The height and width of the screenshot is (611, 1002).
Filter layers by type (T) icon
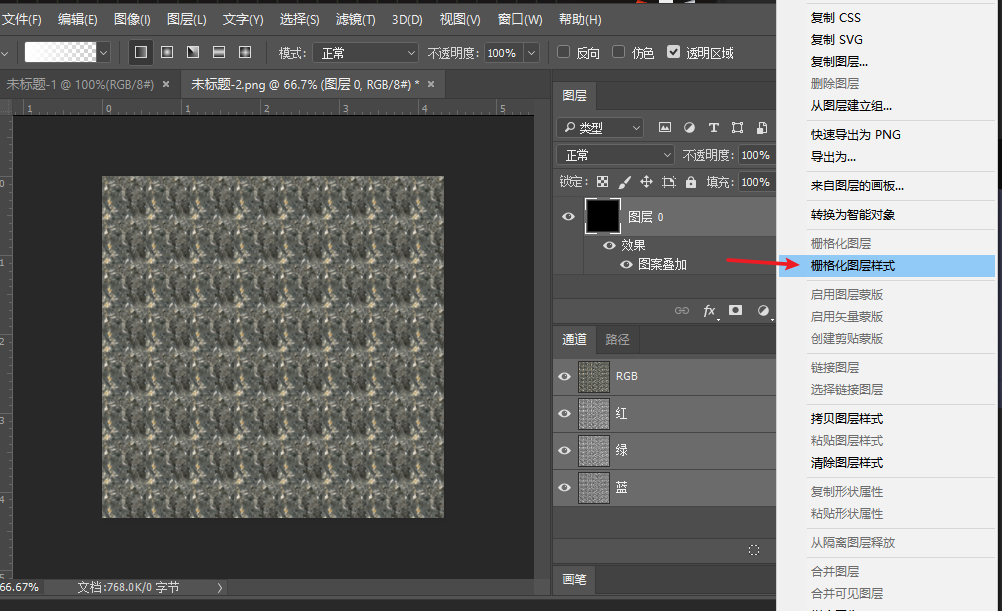tap(714, 128)
